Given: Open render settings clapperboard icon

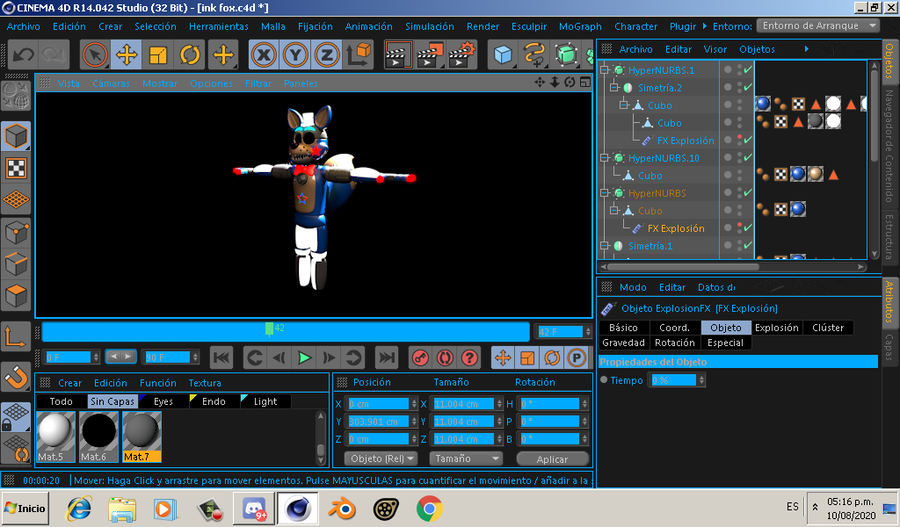Looking at the screenshot, I should click(x=461, y=55).
